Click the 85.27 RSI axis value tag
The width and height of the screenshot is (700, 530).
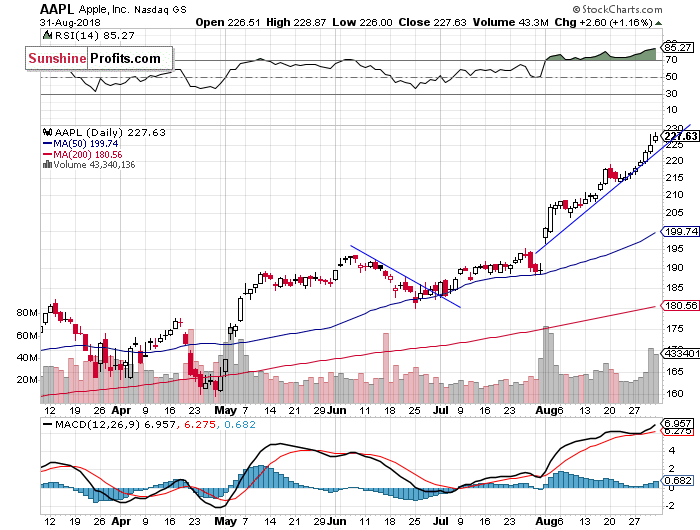[678, 47]
